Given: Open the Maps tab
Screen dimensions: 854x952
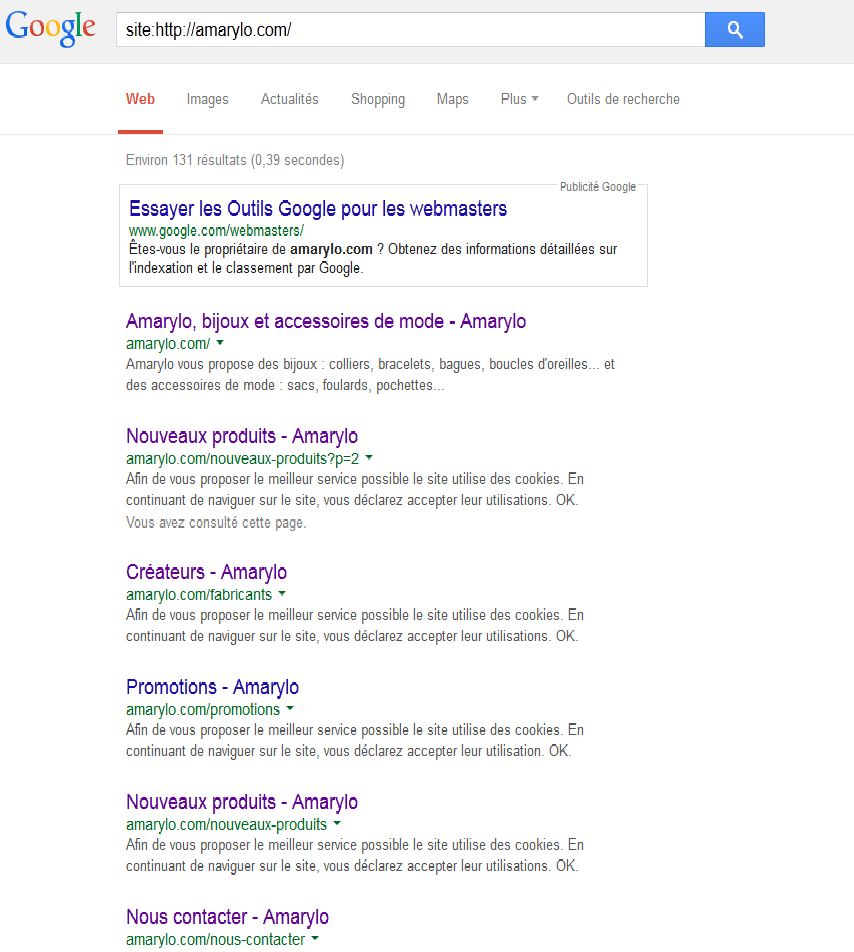Looking at the screenshot, I should click(452, 99).
